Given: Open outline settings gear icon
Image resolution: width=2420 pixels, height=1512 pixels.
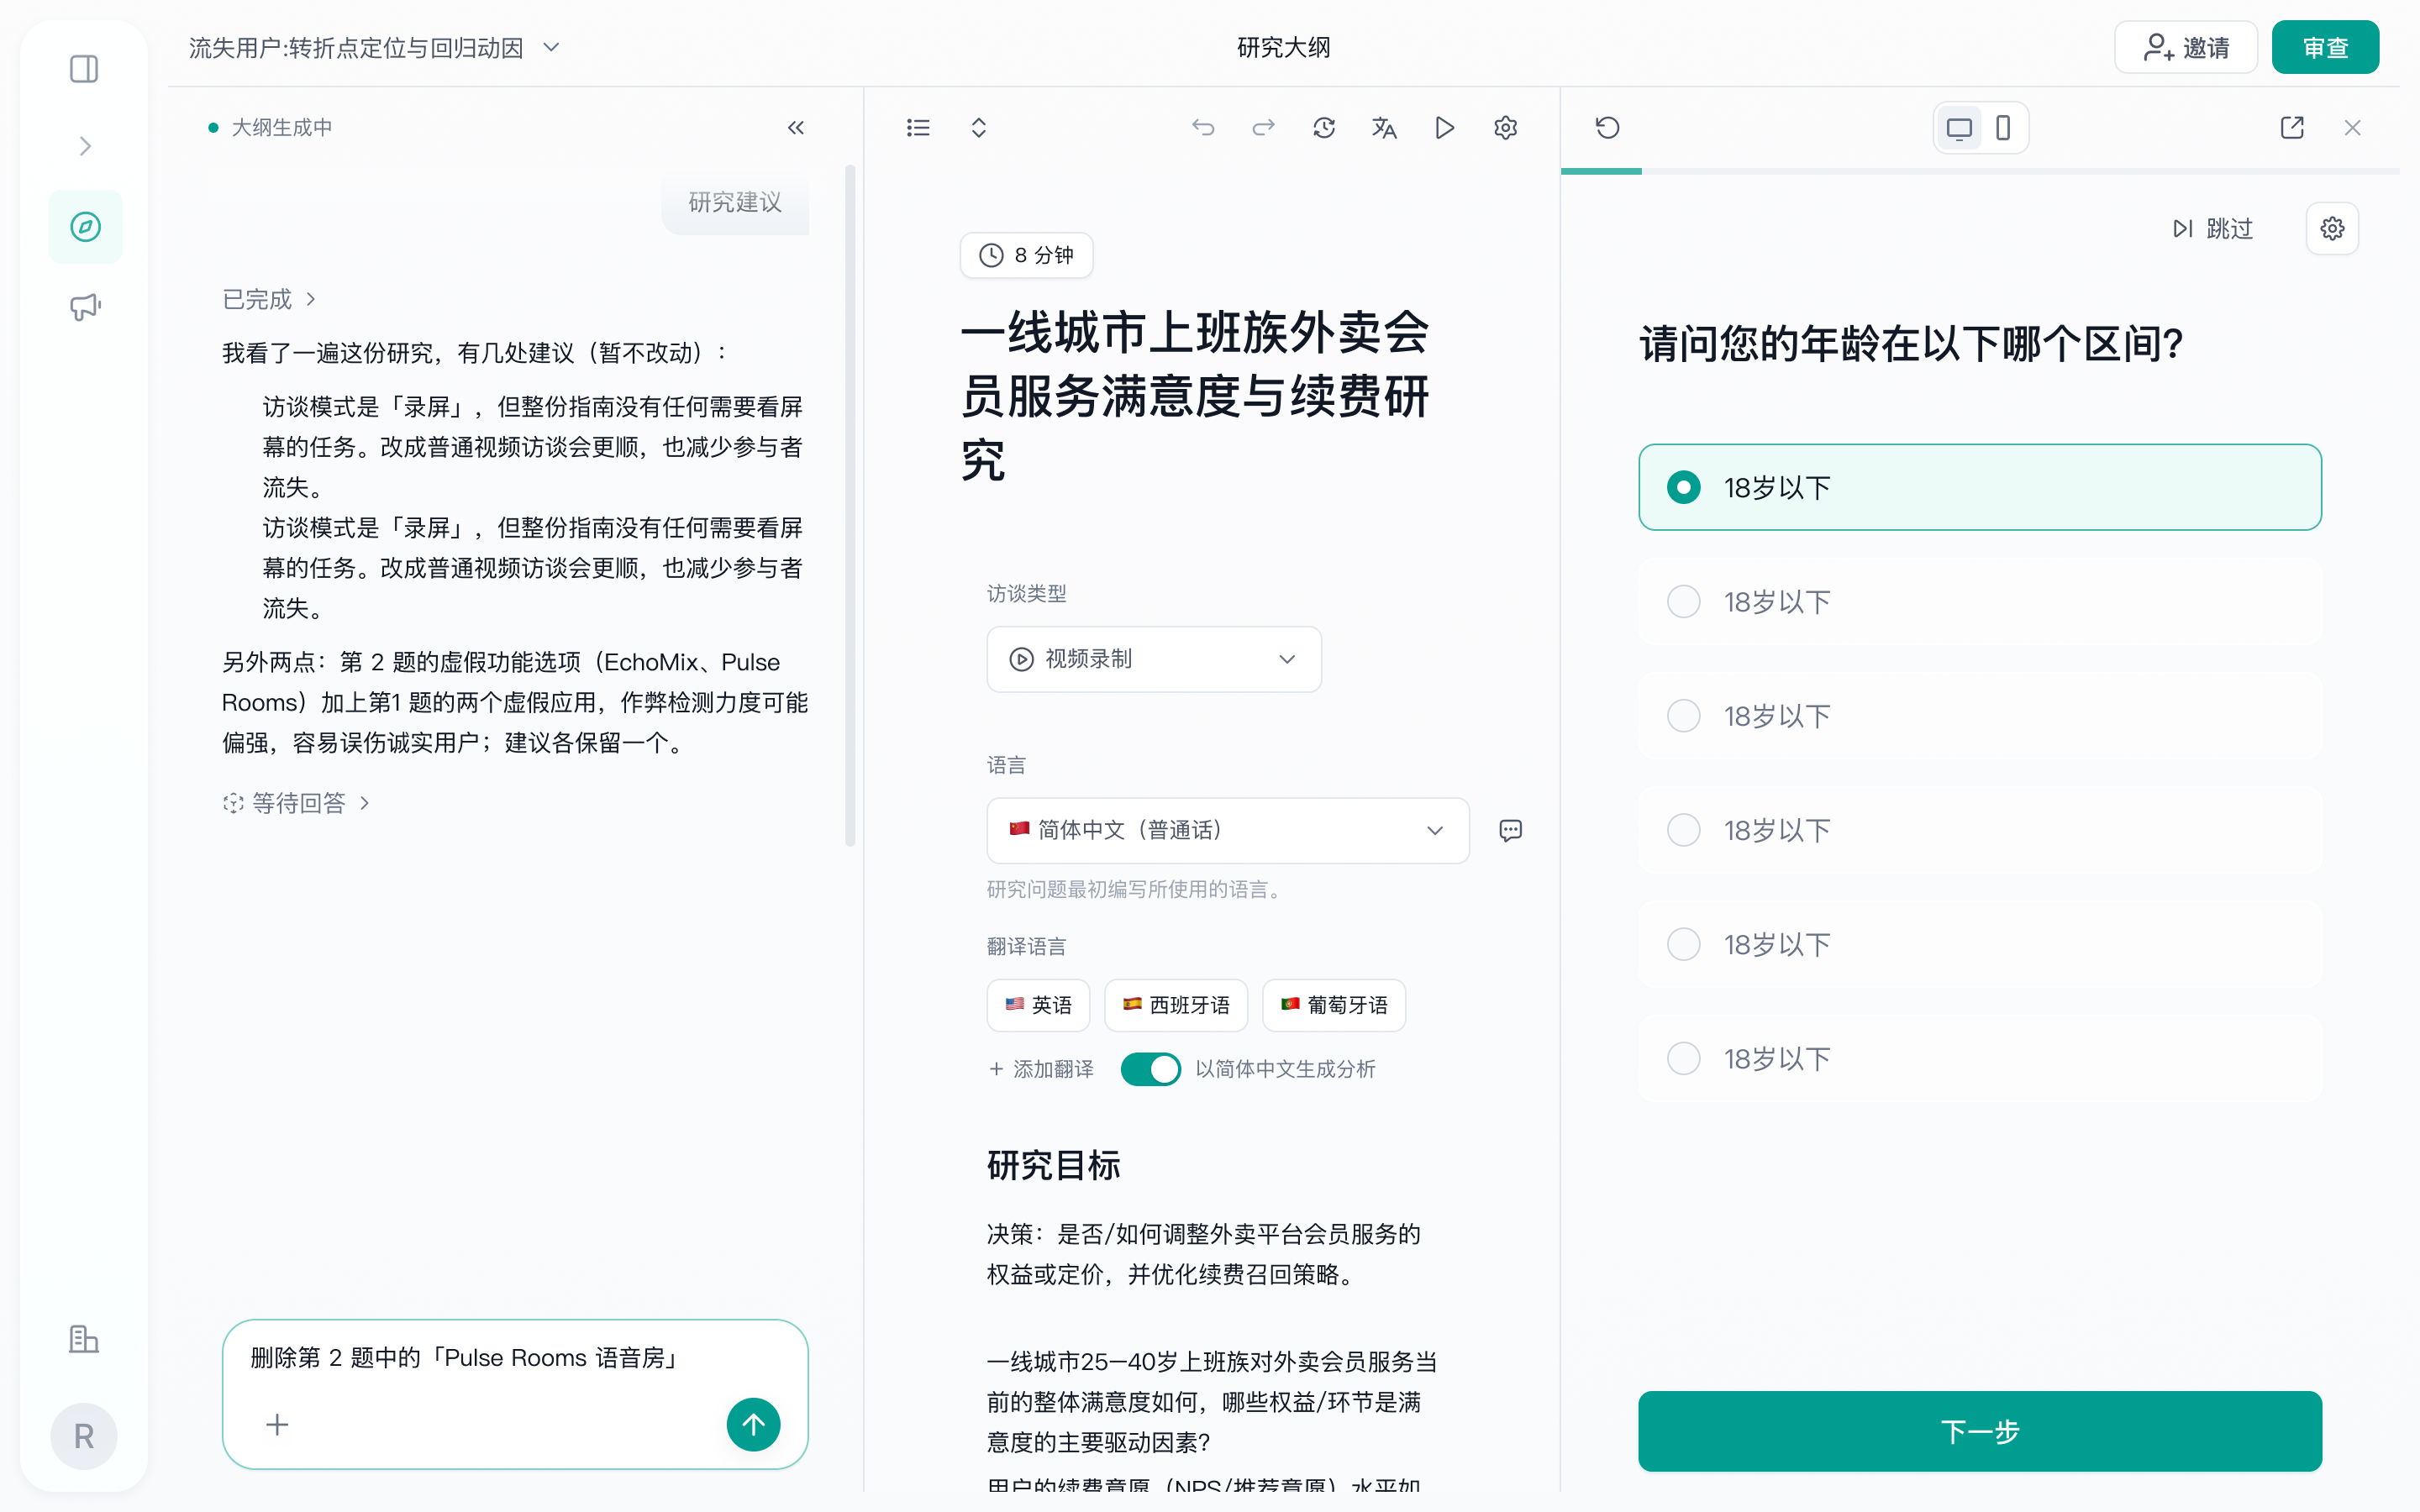Looking at the screenshot, I should pos(1505,127).
